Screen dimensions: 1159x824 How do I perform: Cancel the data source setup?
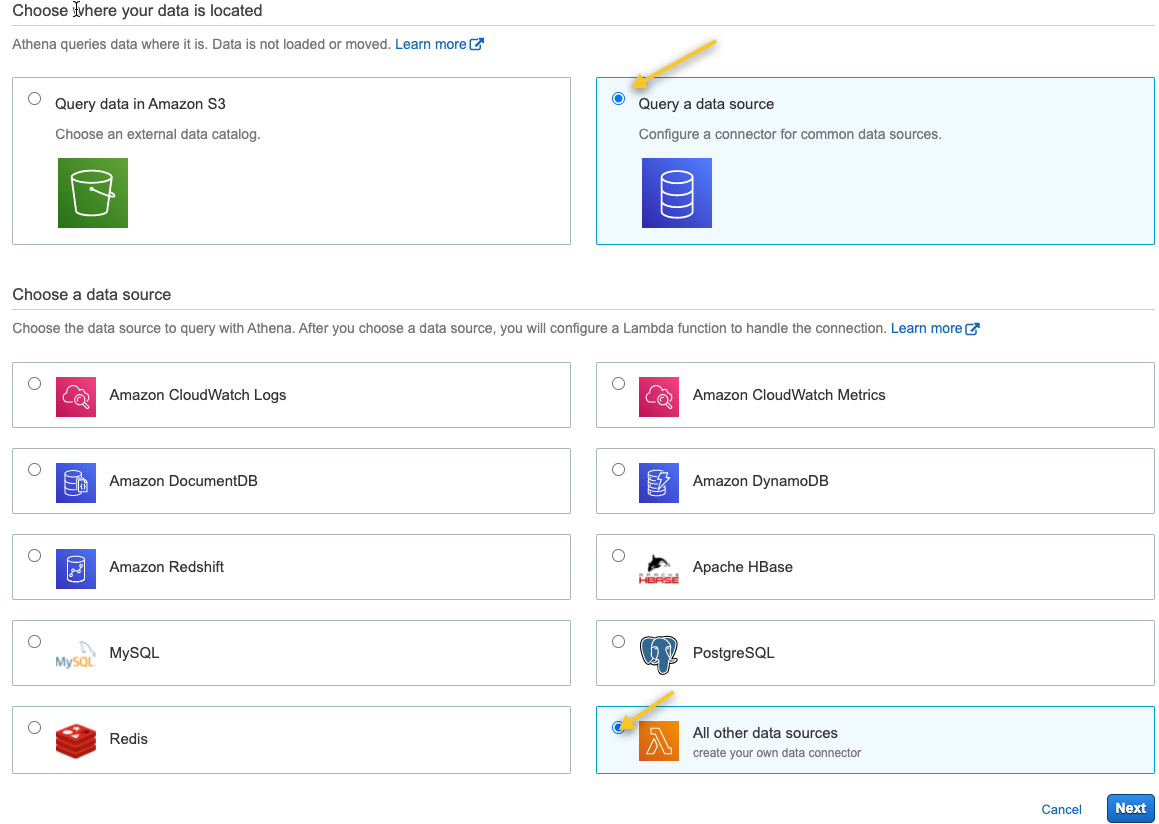click(1061, 809)
